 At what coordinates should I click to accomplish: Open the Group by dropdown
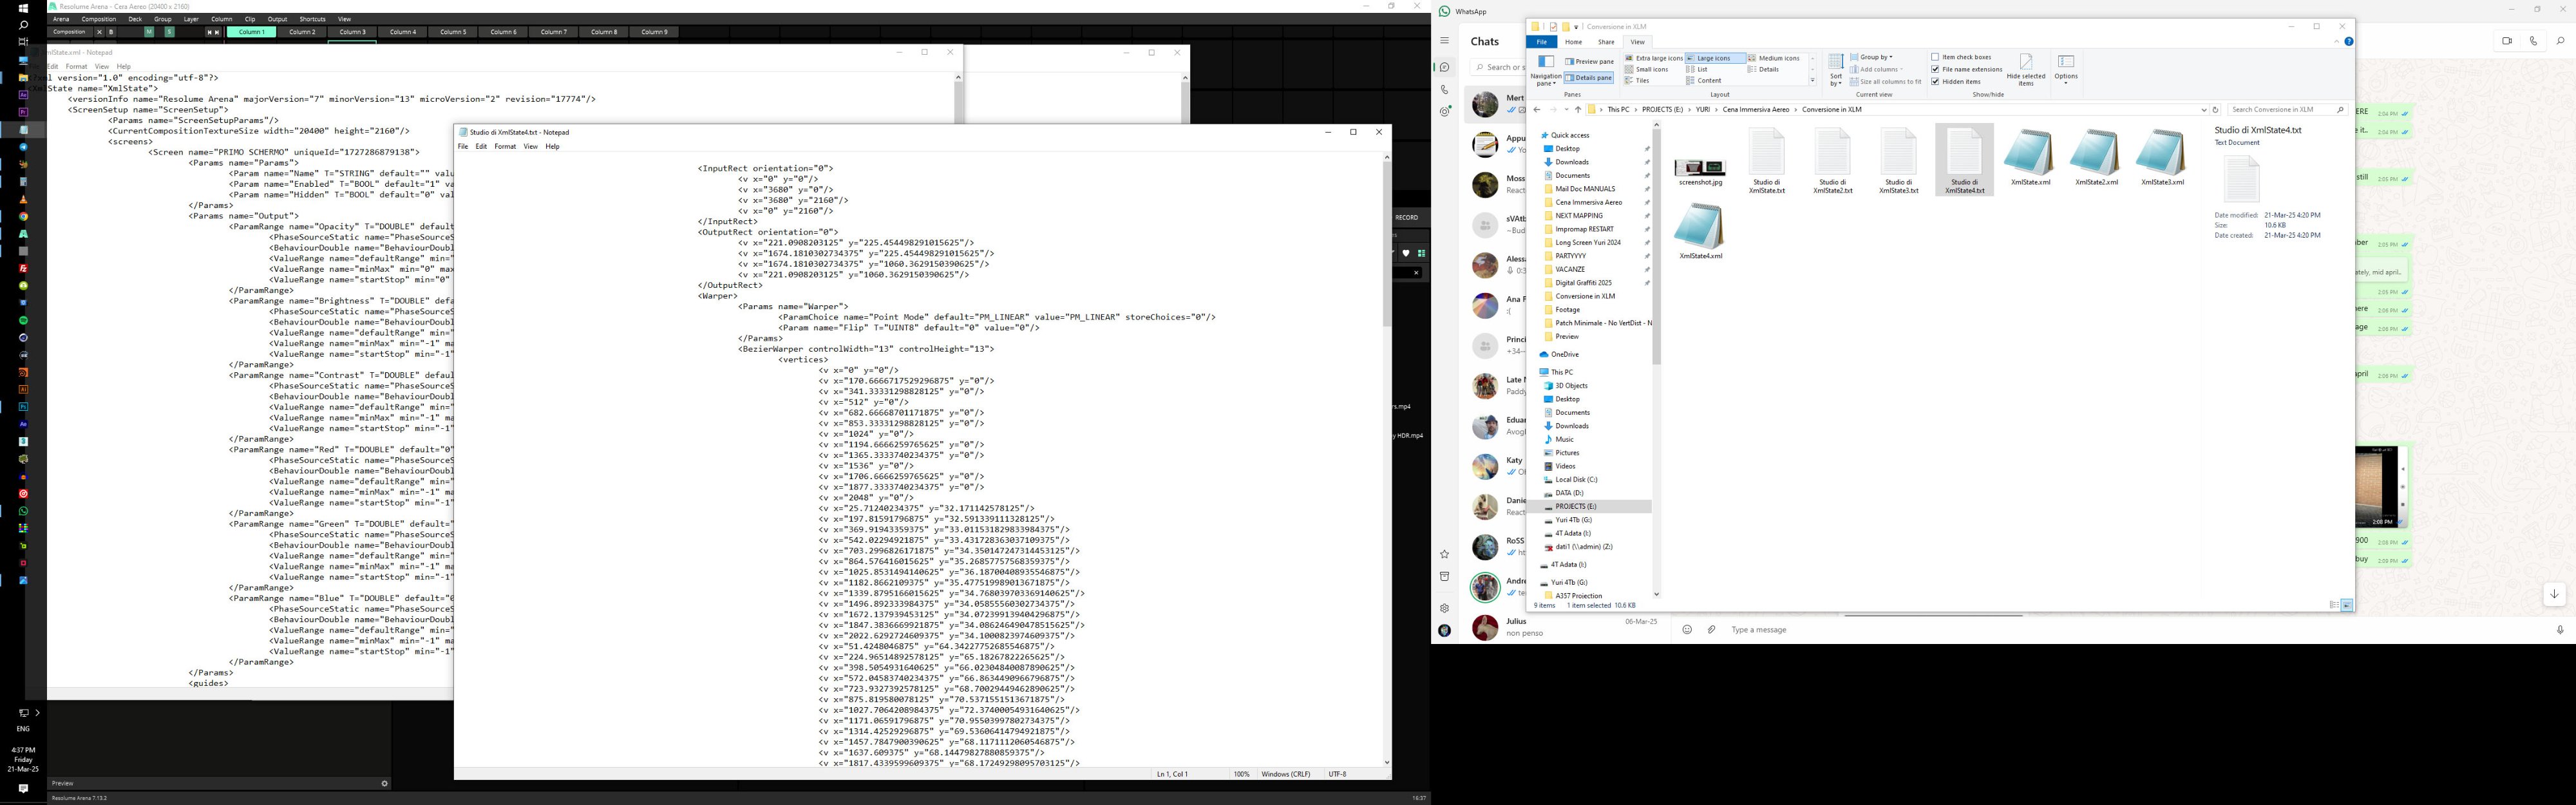click(1875, 57)
